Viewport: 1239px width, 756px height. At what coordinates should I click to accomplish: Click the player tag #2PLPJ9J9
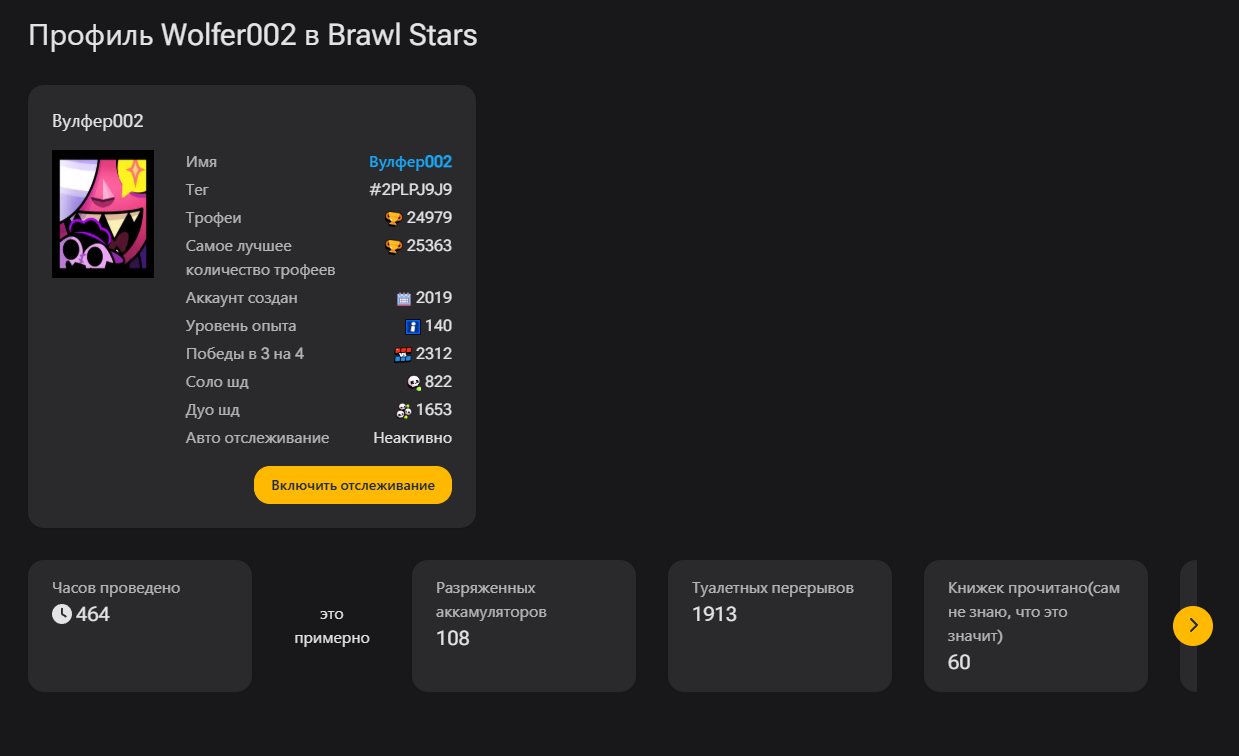pyautogui.click(x=410, y=190)
